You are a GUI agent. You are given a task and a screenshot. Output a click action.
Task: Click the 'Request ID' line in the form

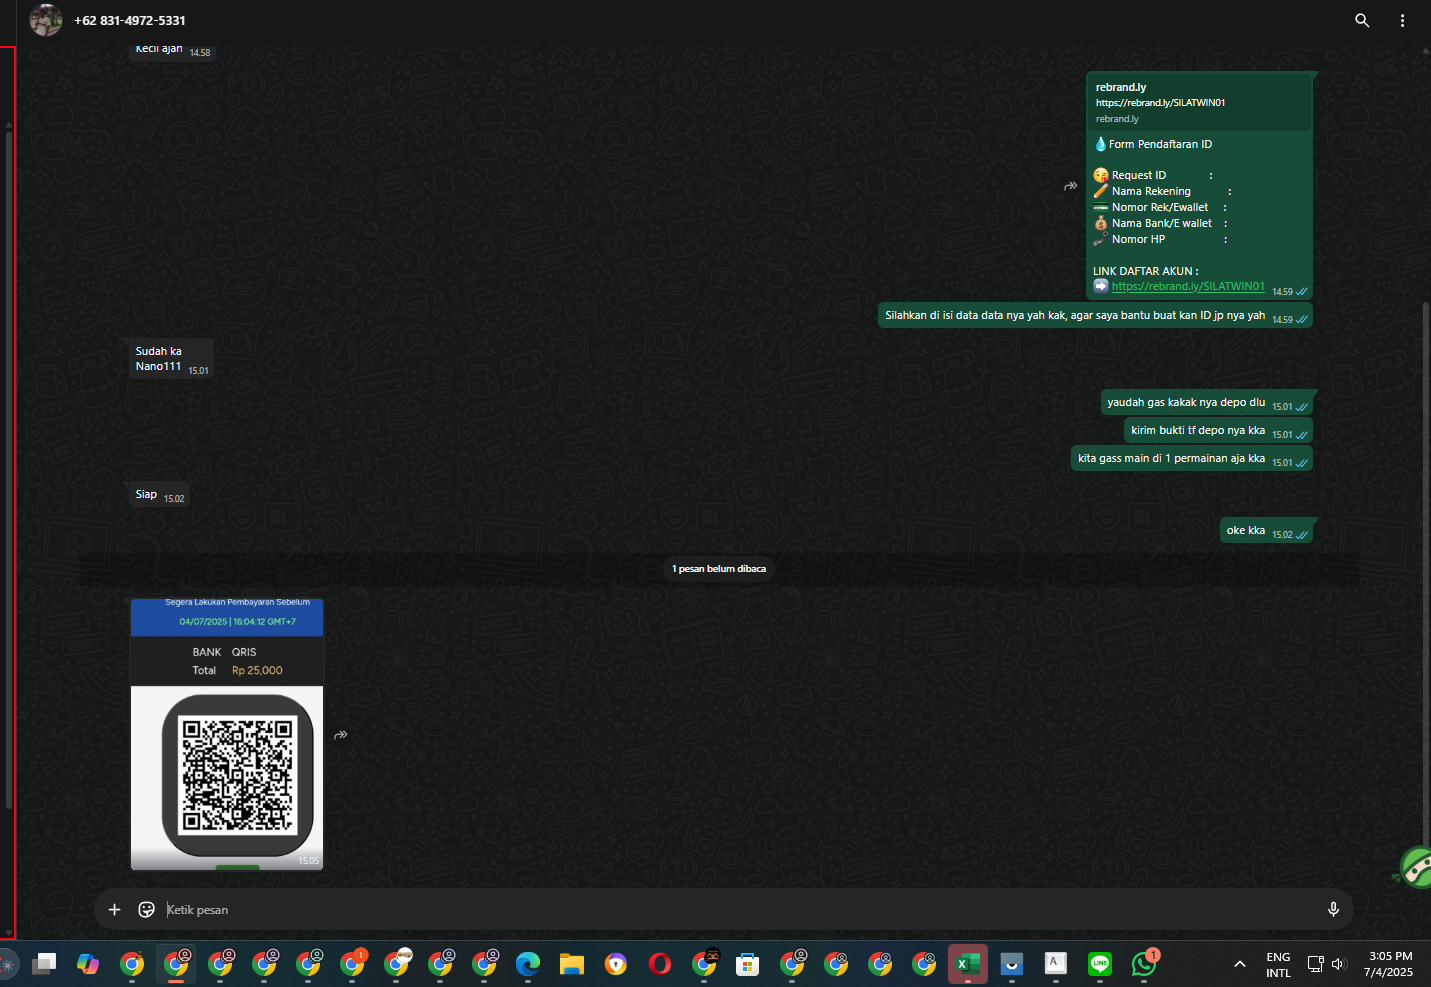click(1153, 175)
